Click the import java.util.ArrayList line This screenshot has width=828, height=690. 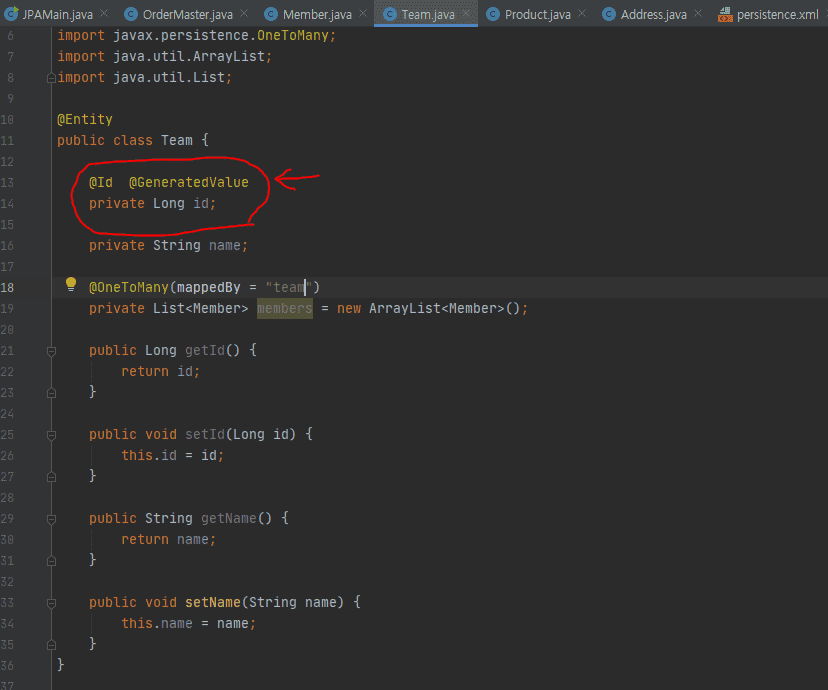pos(164,56)
